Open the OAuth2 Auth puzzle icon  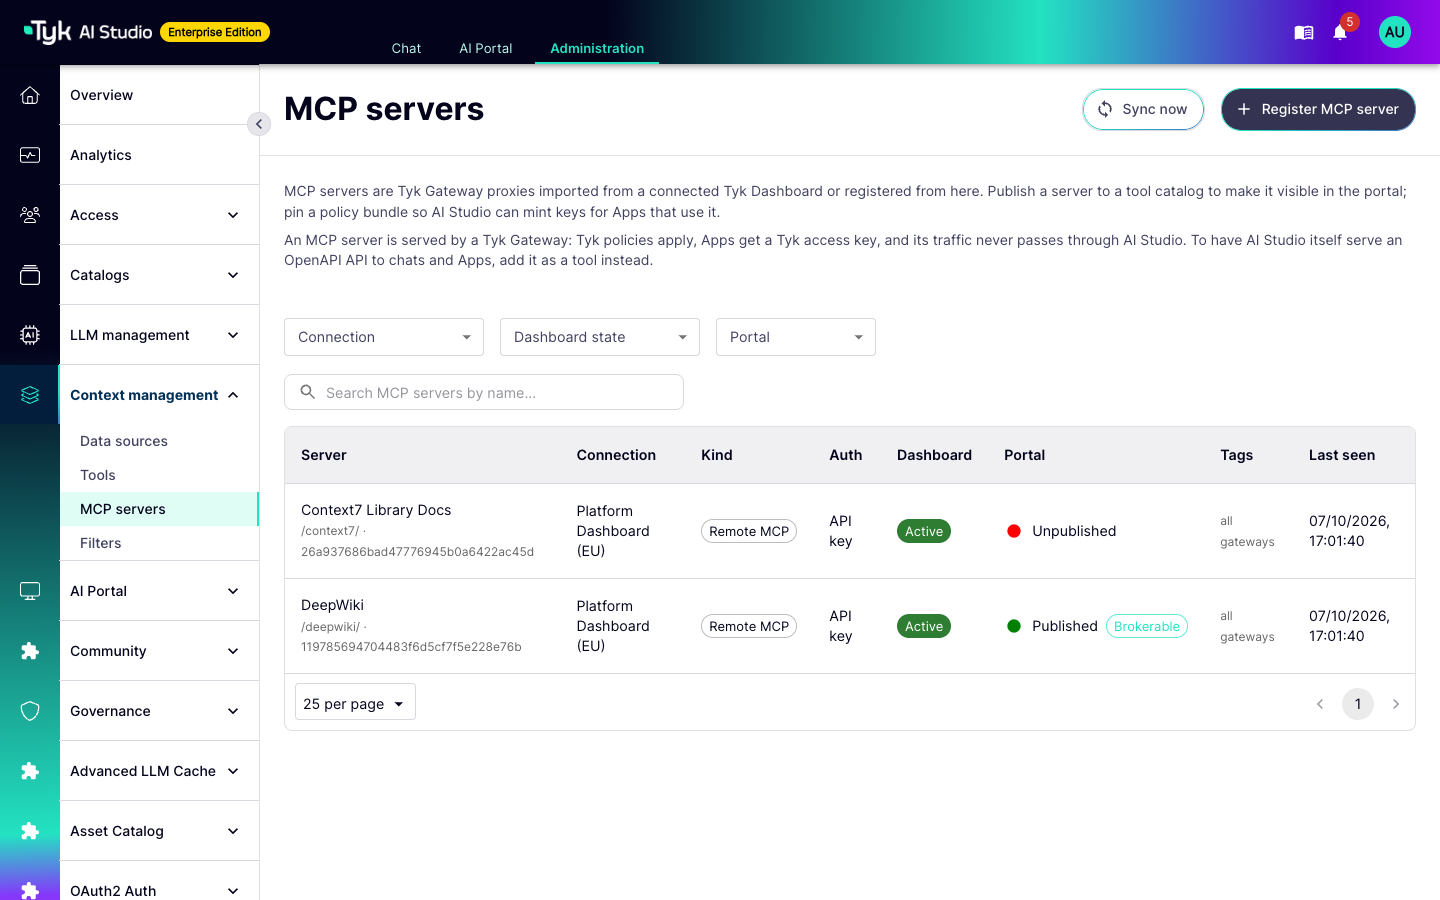[x=30, y=889]
